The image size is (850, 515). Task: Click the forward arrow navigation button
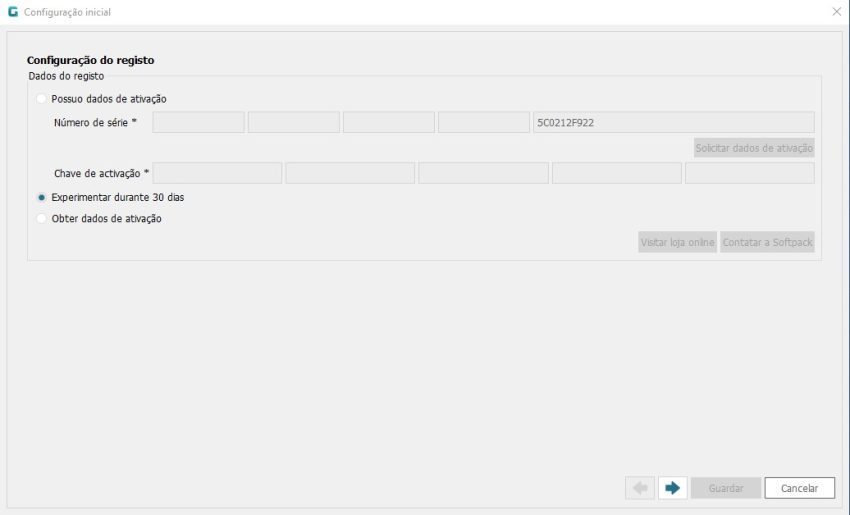click(672, 488)
